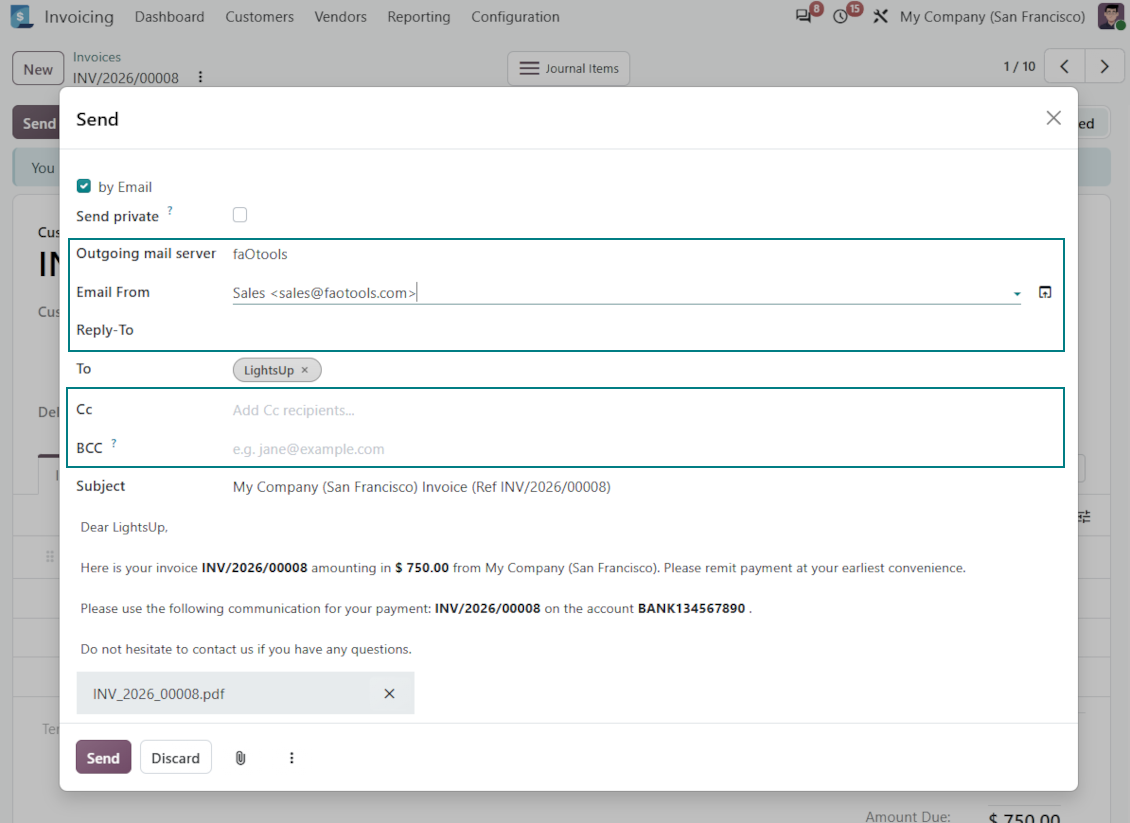Attach a file with the paperclip icon
Screen dimensions: 1130x823
coord(241,757)
